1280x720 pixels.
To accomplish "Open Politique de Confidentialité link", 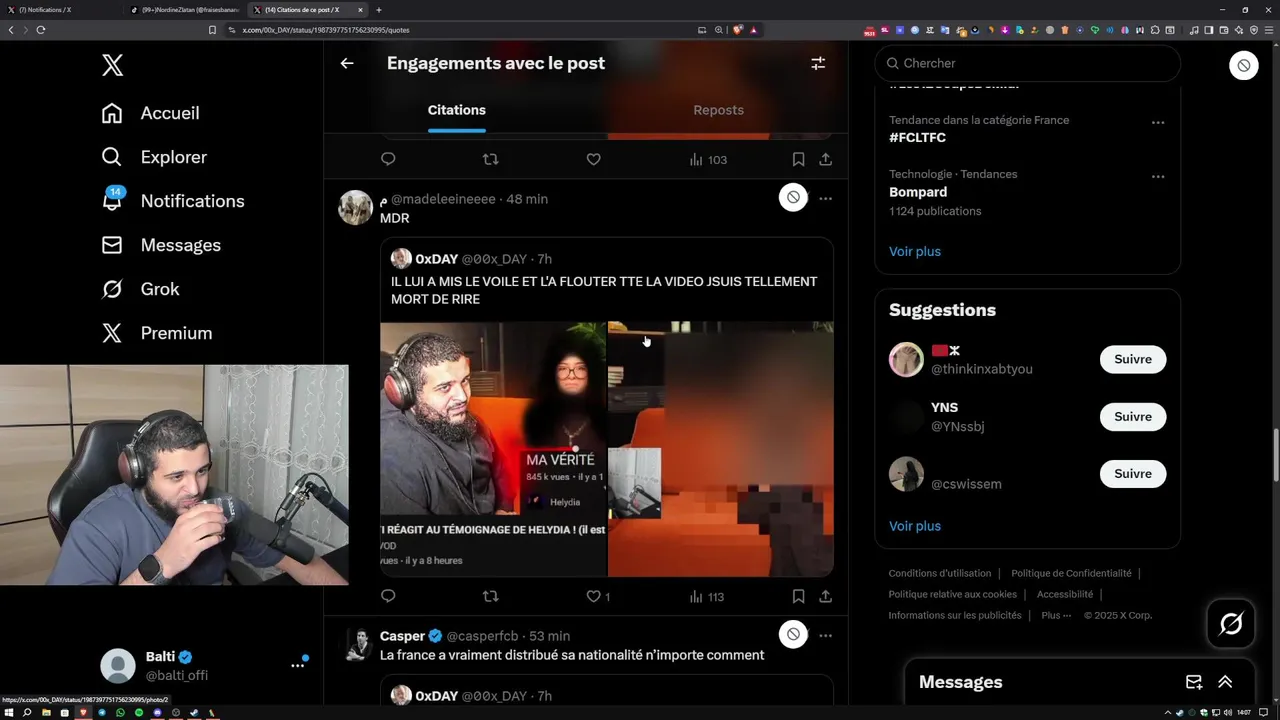I will 1071,573.
